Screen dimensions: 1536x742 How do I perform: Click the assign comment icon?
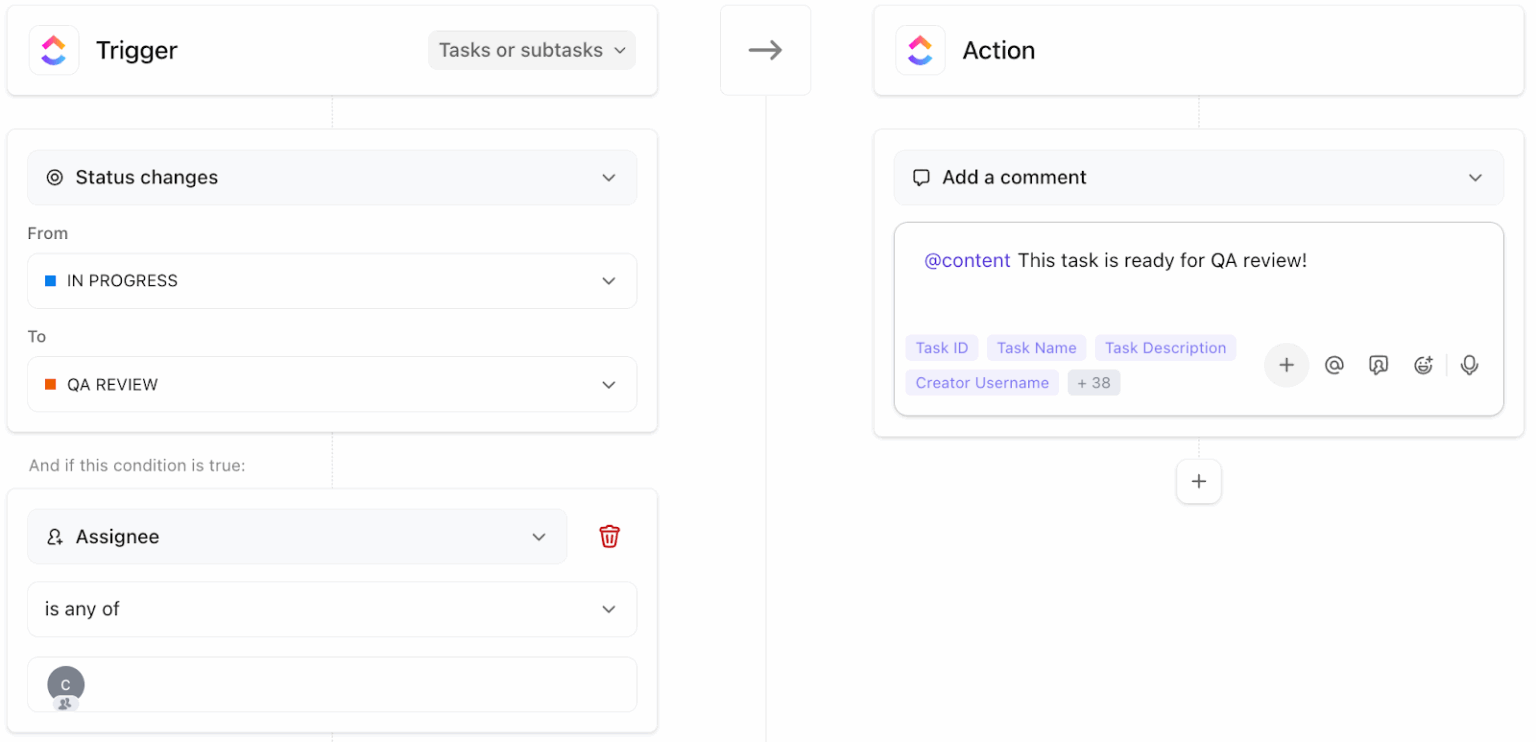(1379, 365)
